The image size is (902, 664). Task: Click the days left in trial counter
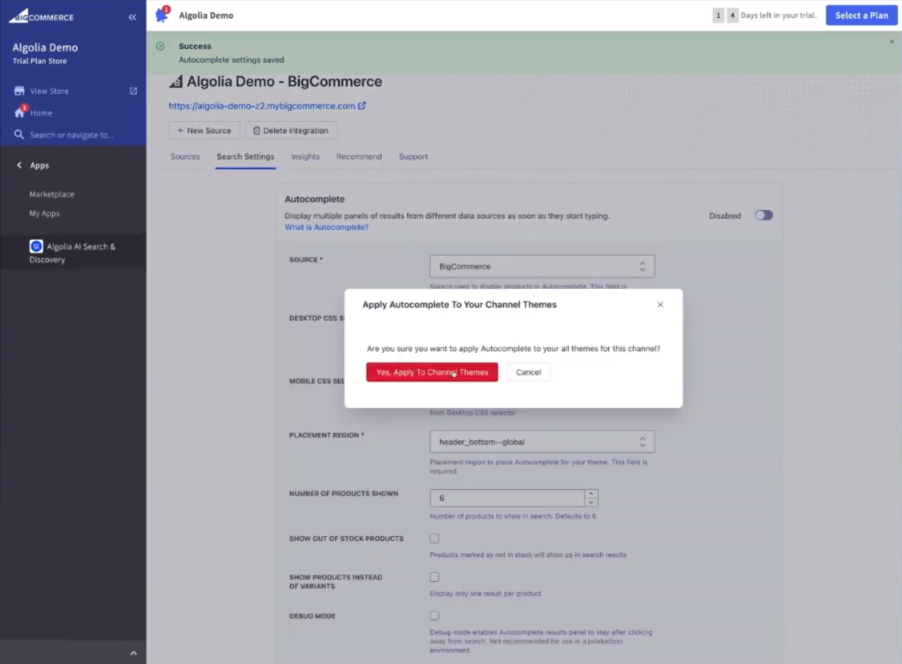[x=765, y=16]
